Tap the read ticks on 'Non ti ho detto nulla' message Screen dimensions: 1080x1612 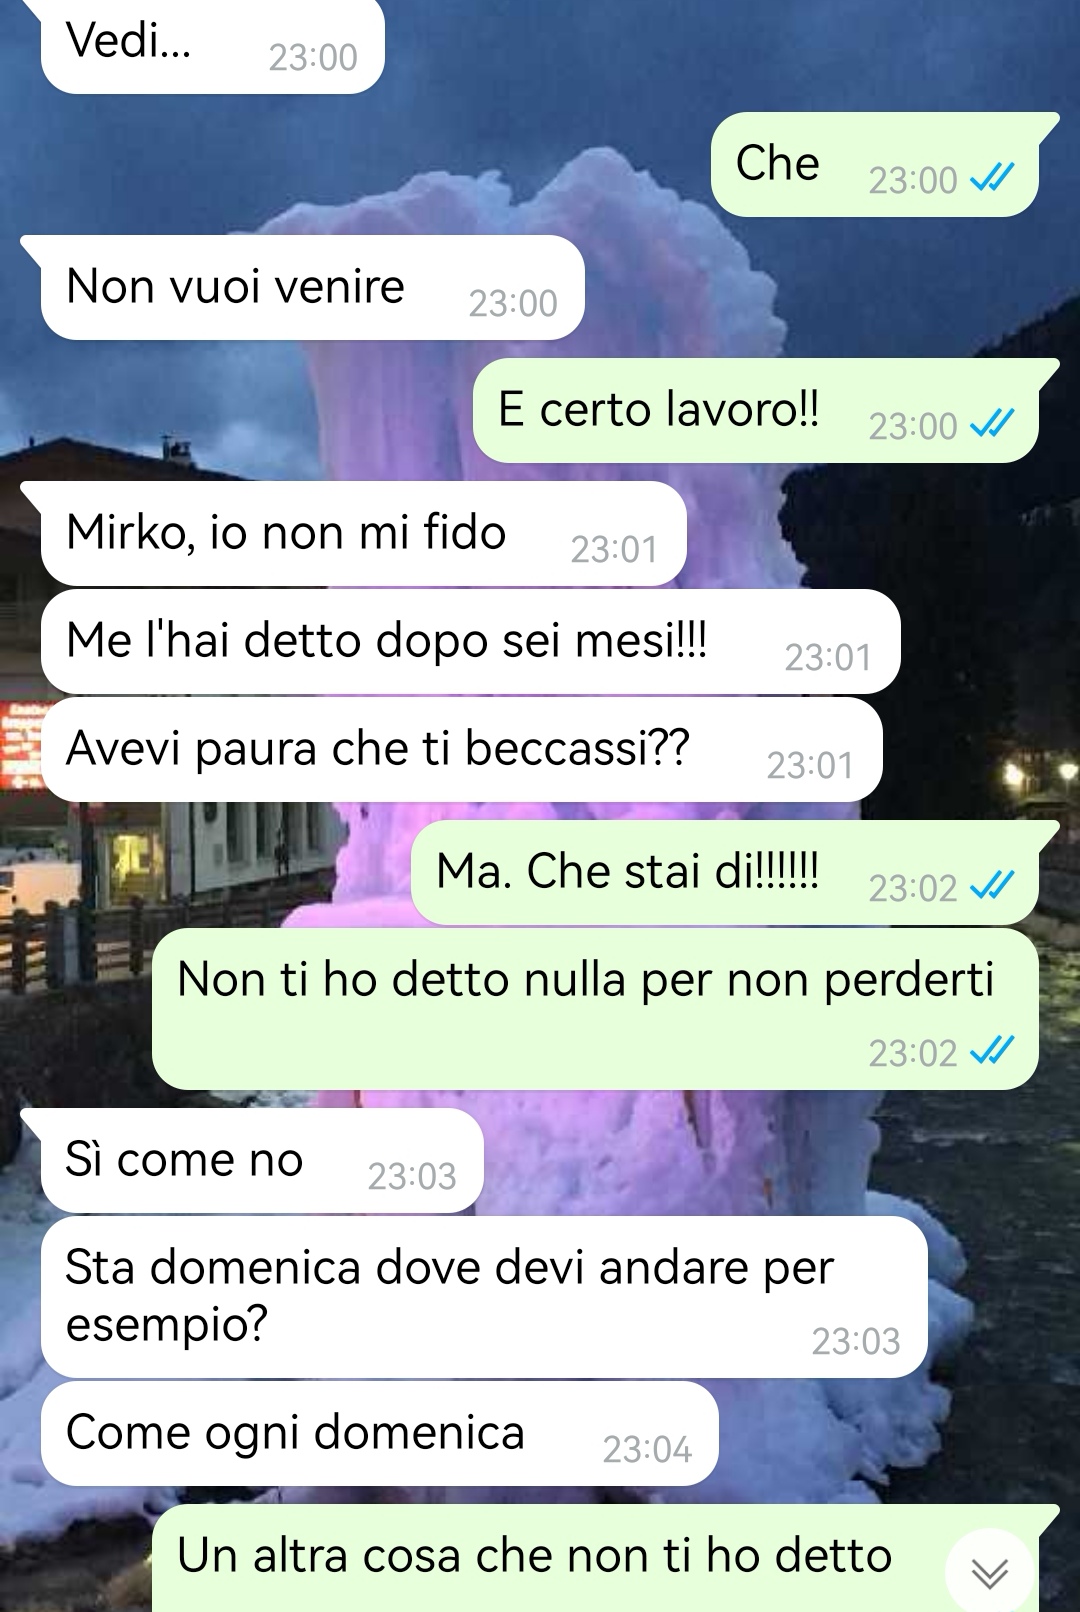pos(992,1051)
